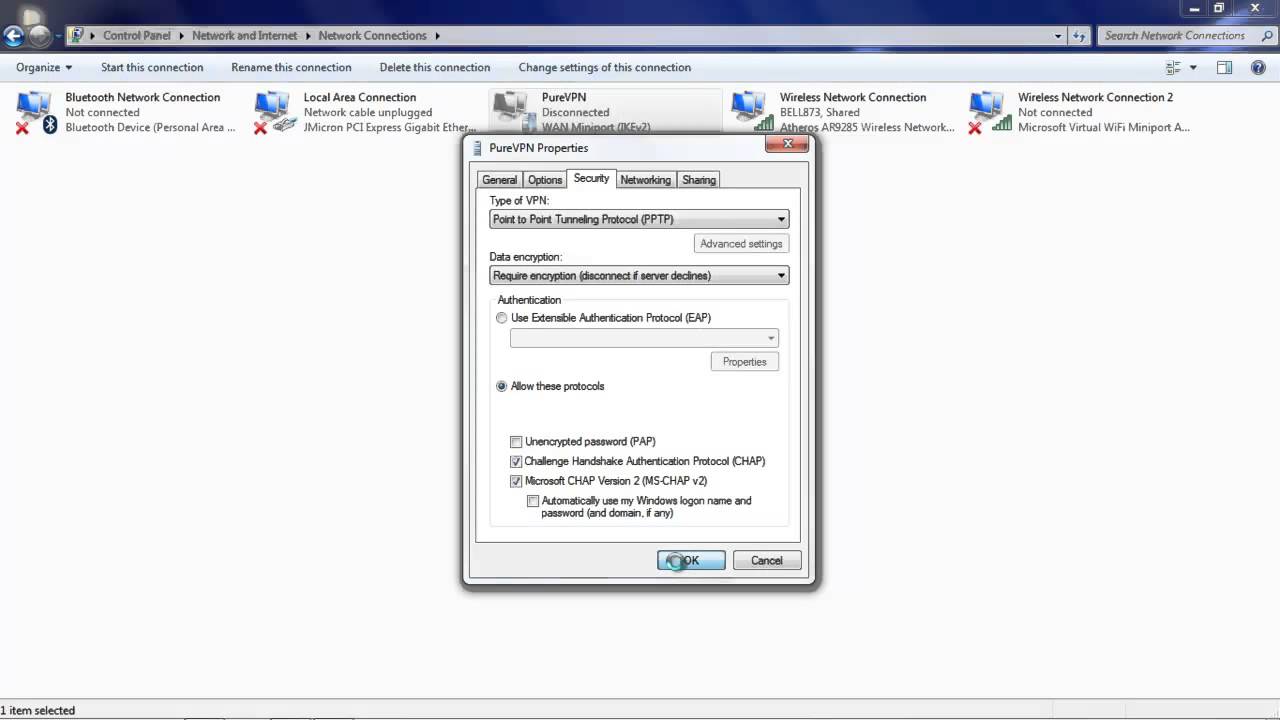Toggle the preview pane icon
1280x720 pixels.
pyautogui.click(x=1224, y=67)
